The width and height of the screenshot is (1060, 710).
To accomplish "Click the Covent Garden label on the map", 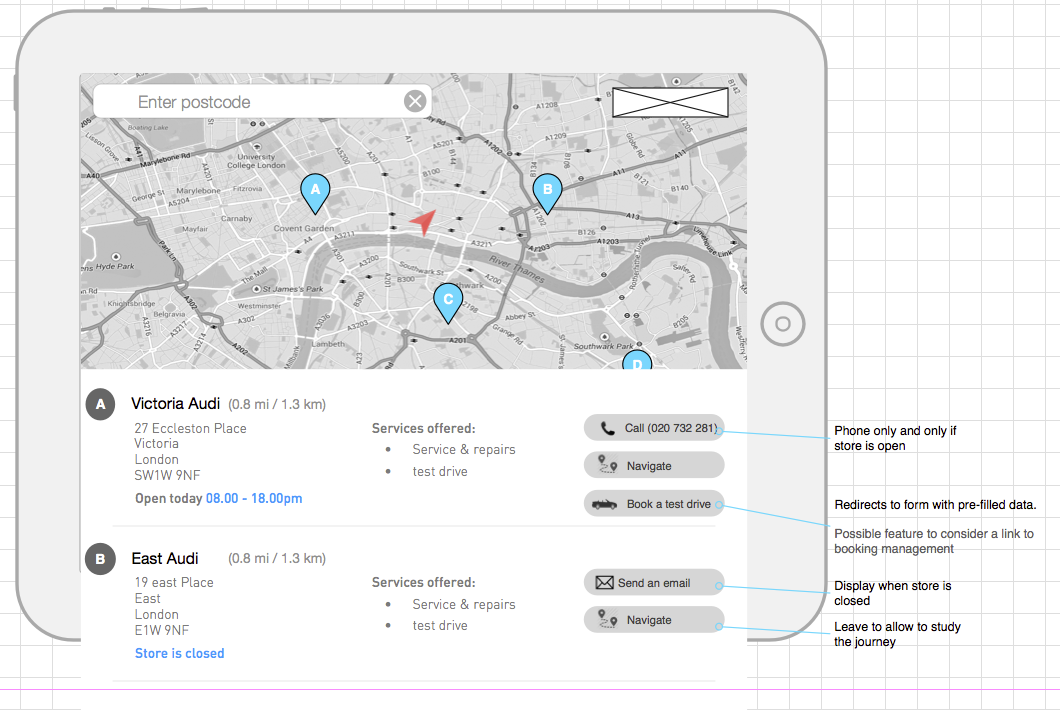I will (304, 229).
